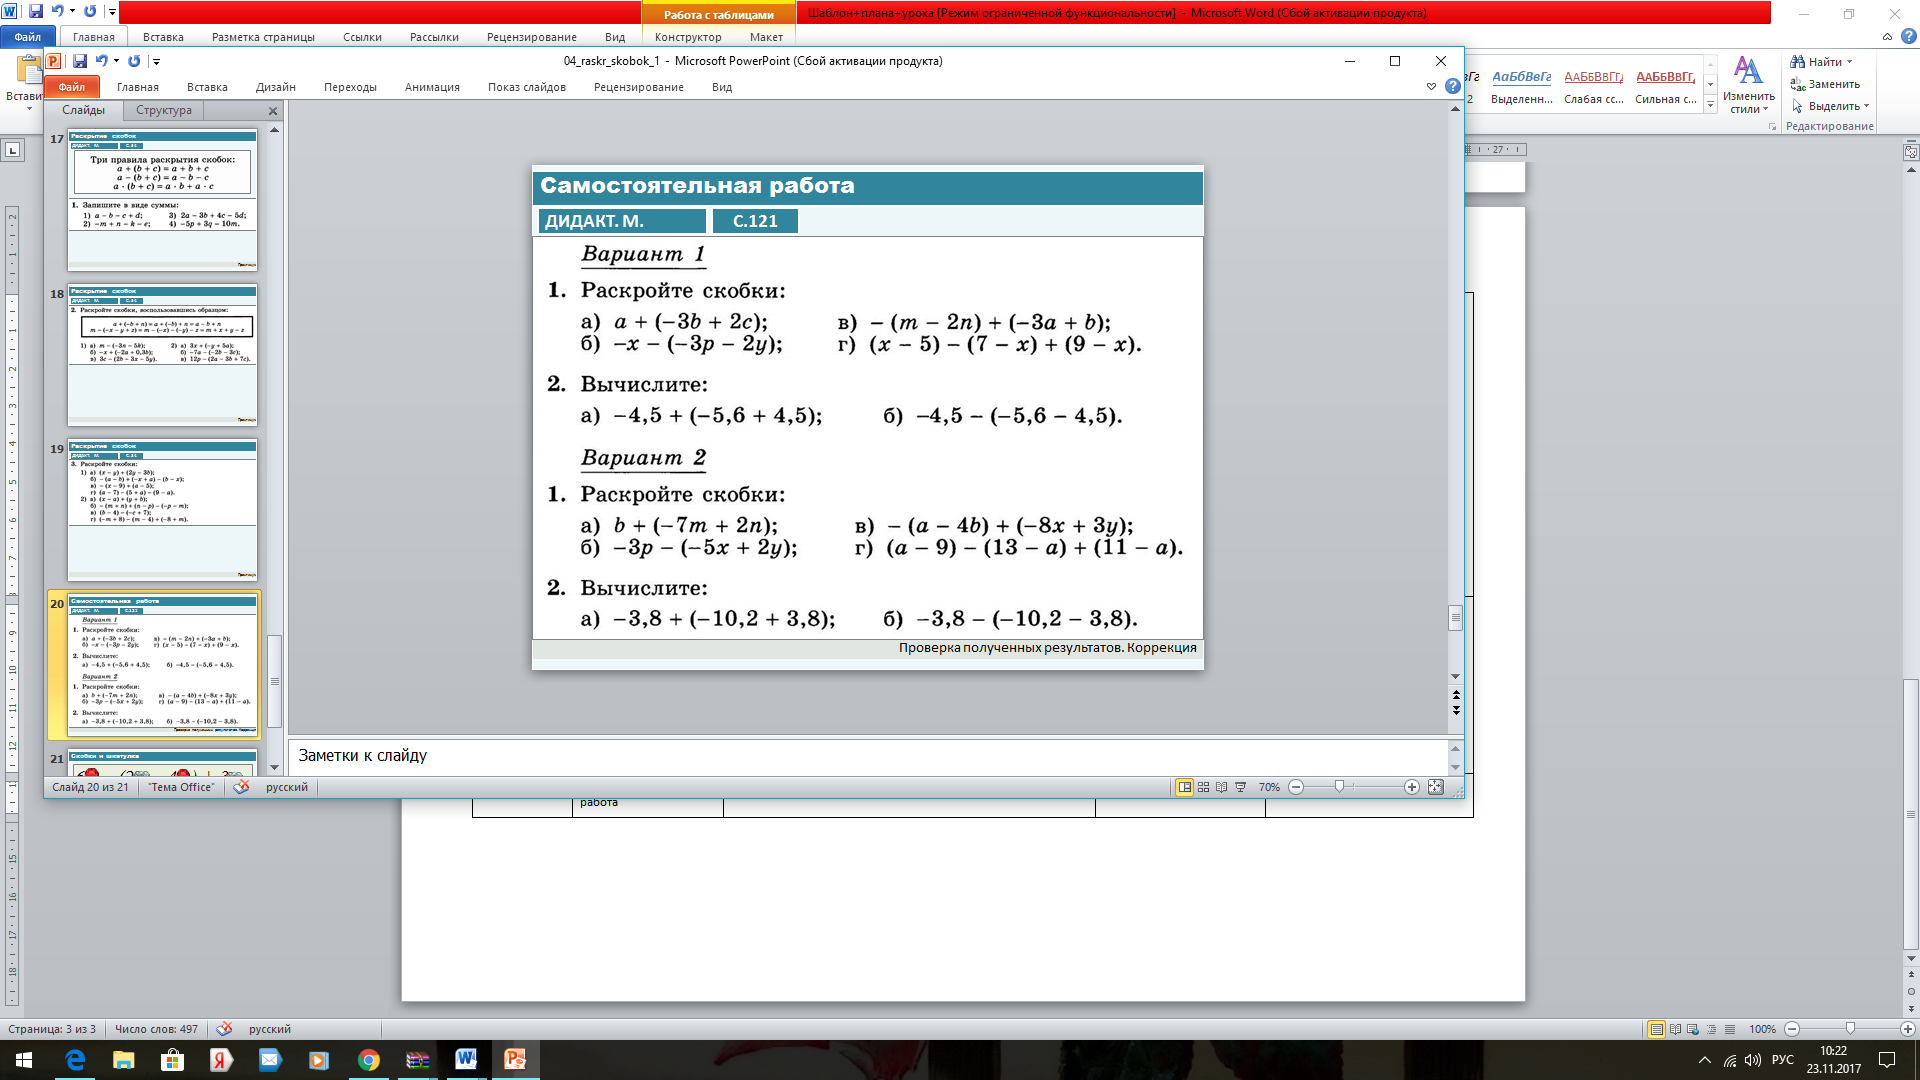Switch to the Структура pane tab
The width and height of the screenshot is (1920, 1080).
[x=163, y=110]
